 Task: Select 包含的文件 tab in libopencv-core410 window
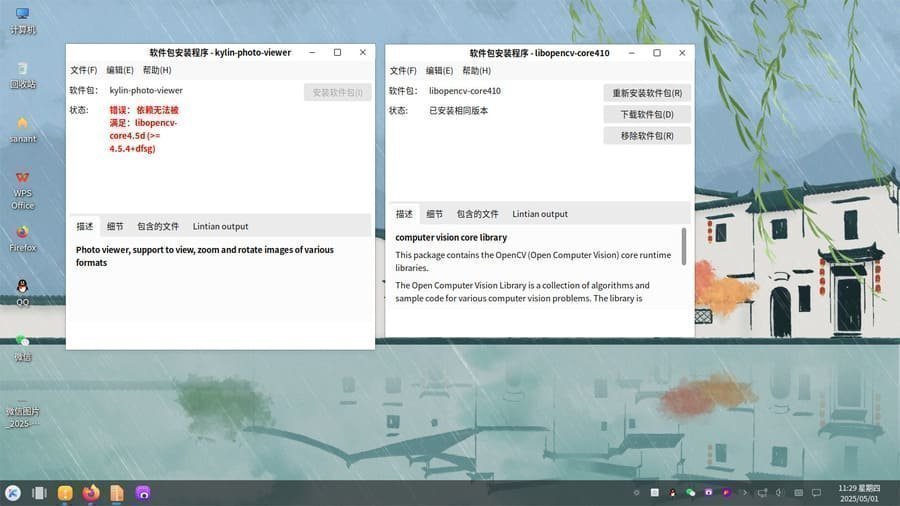pos(478,213)
